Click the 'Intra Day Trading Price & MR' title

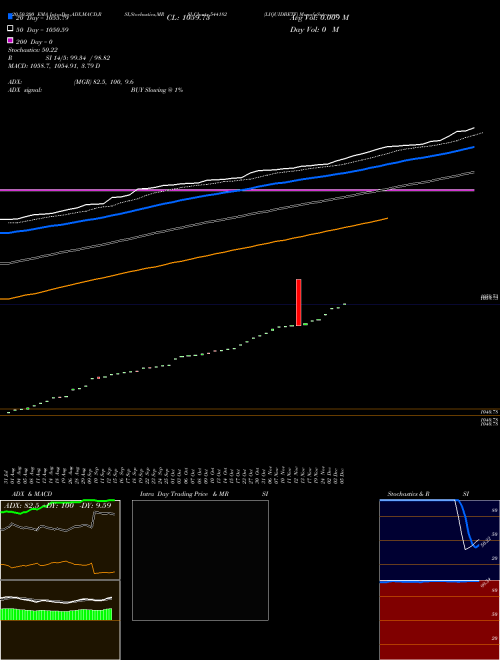click(x=184, y=494)
